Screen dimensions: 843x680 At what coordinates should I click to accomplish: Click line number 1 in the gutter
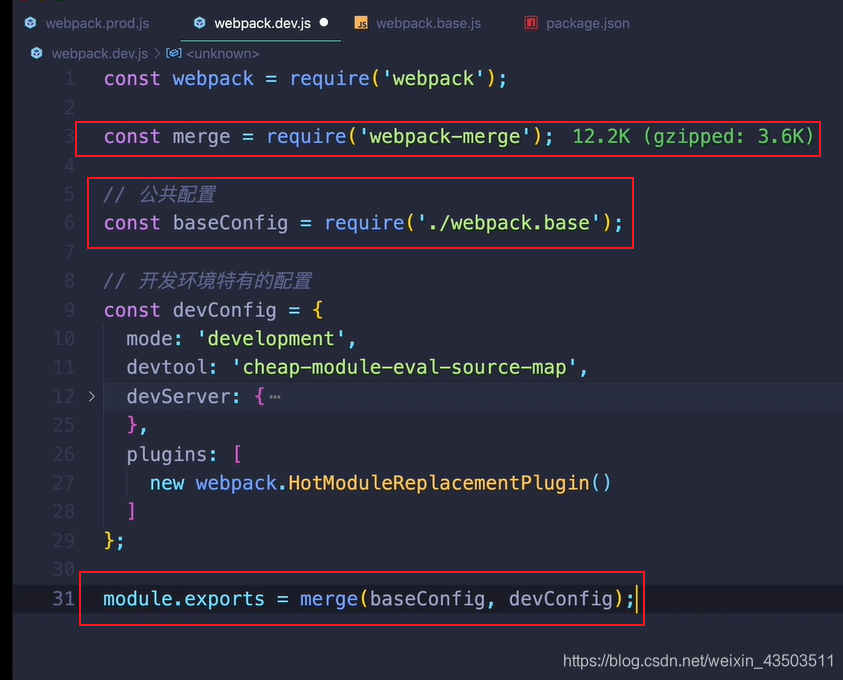[x=69, y=79]
